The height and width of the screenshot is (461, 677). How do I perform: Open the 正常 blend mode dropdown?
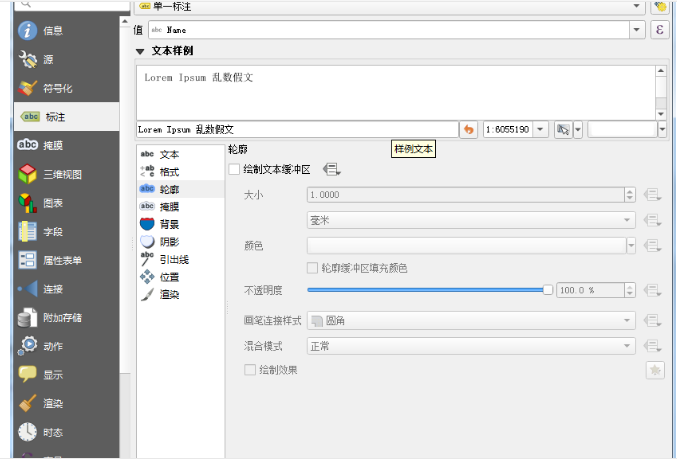pyautogui.click(x=471, y=346)
